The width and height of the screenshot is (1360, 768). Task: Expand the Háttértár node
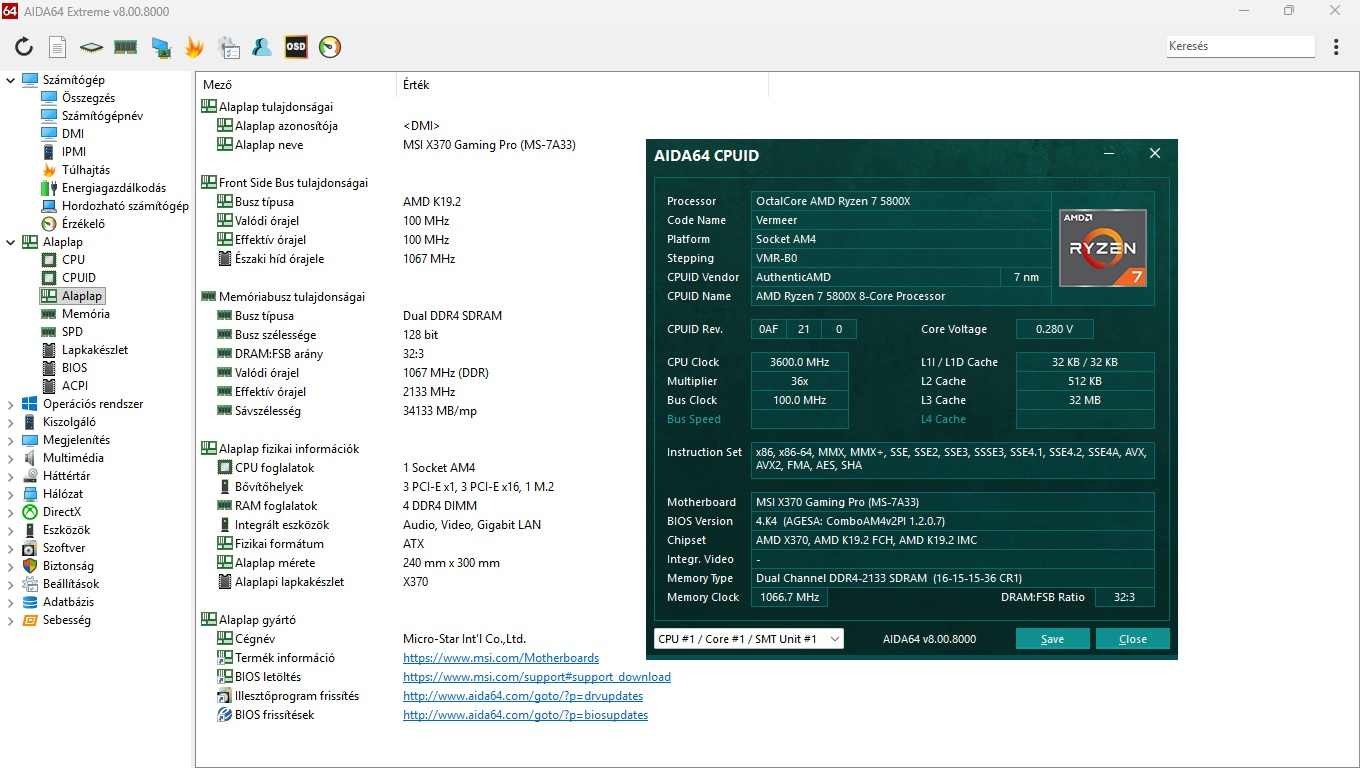[11, 476]
